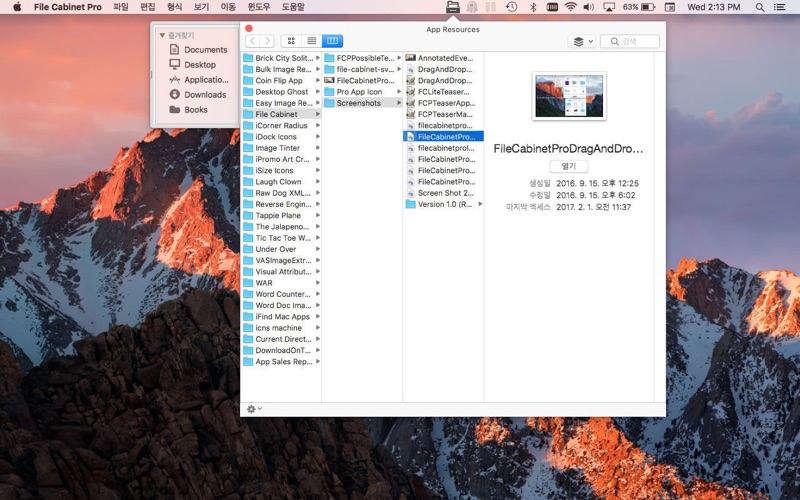Open Desktop in sidebar
Viewport: 800px width, 500px height.
click(193, 65)
